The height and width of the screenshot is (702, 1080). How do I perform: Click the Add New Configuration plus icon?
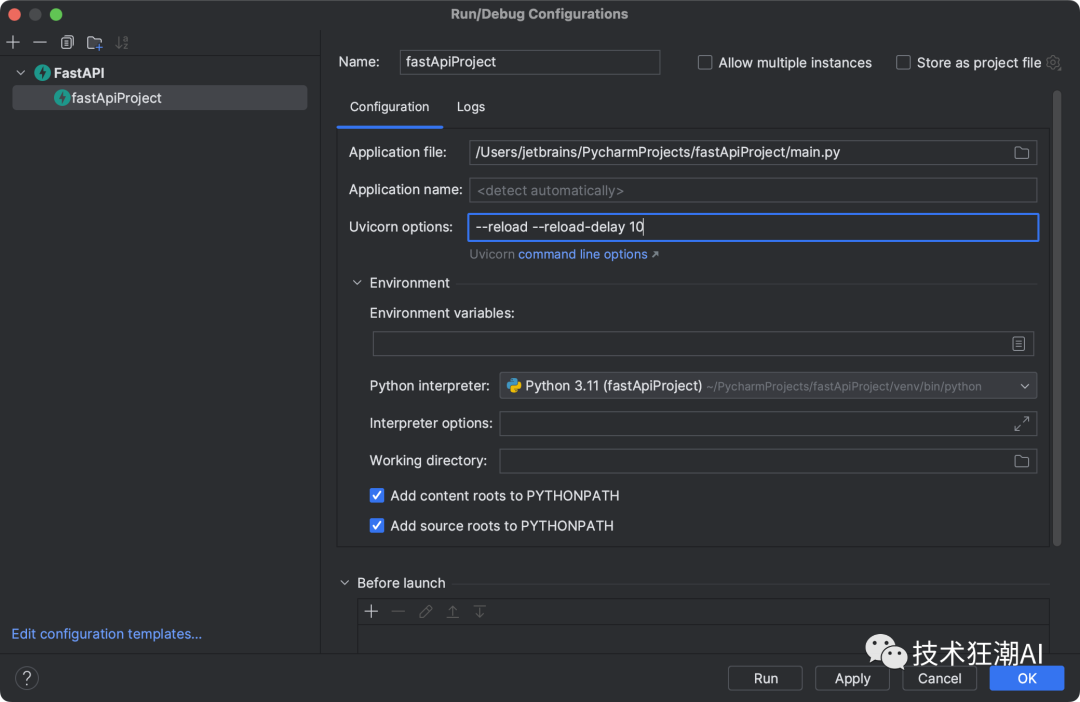point(13,42)
